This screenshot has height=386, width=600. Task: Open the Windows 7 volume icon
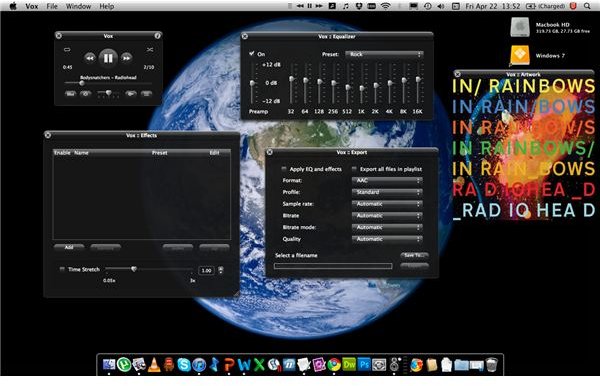point(520,55)
